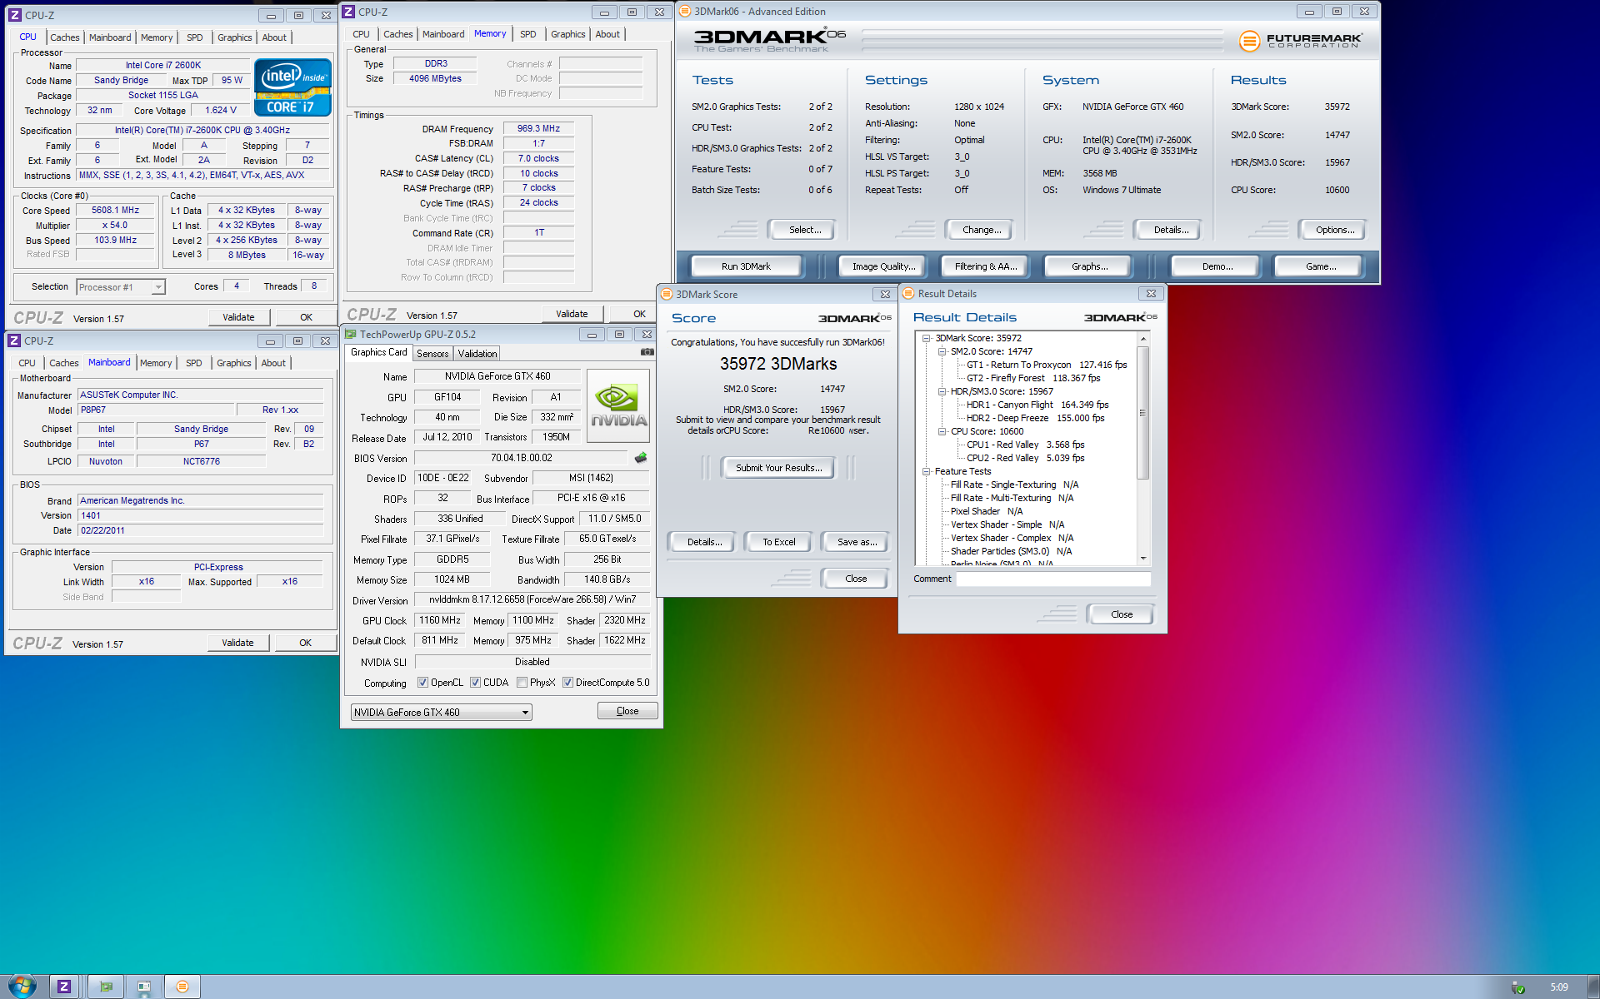Open the Processor #1 selection dropdown

pos(121,287)
